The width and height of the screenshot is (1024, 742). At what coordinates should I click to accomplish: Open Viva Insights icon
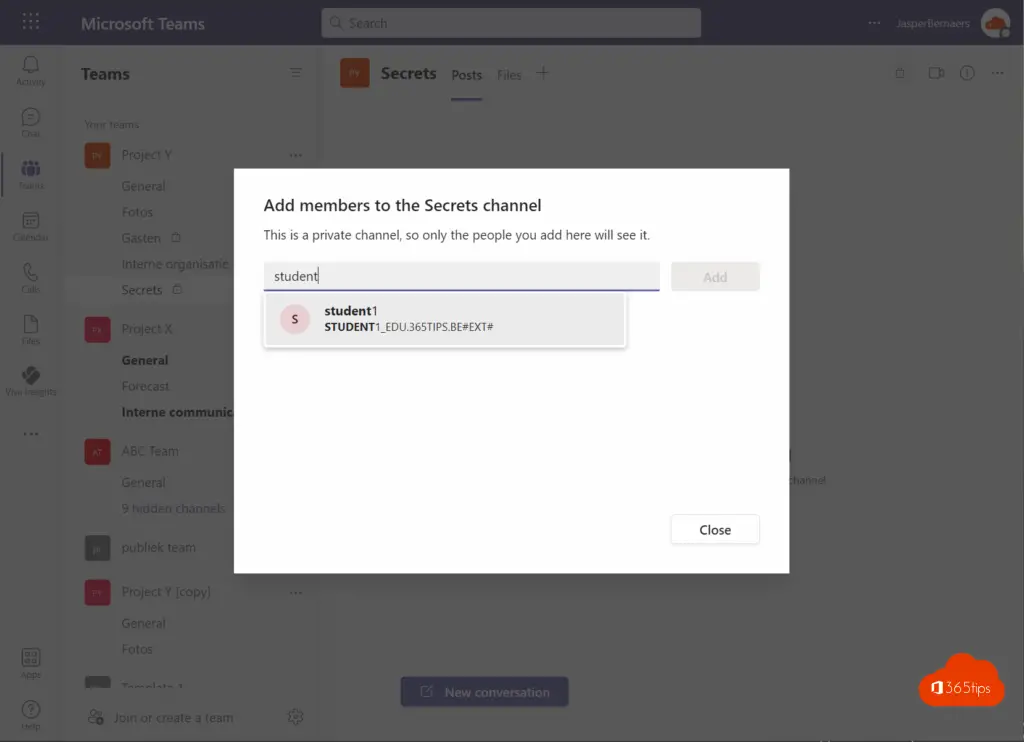(31, 381)
